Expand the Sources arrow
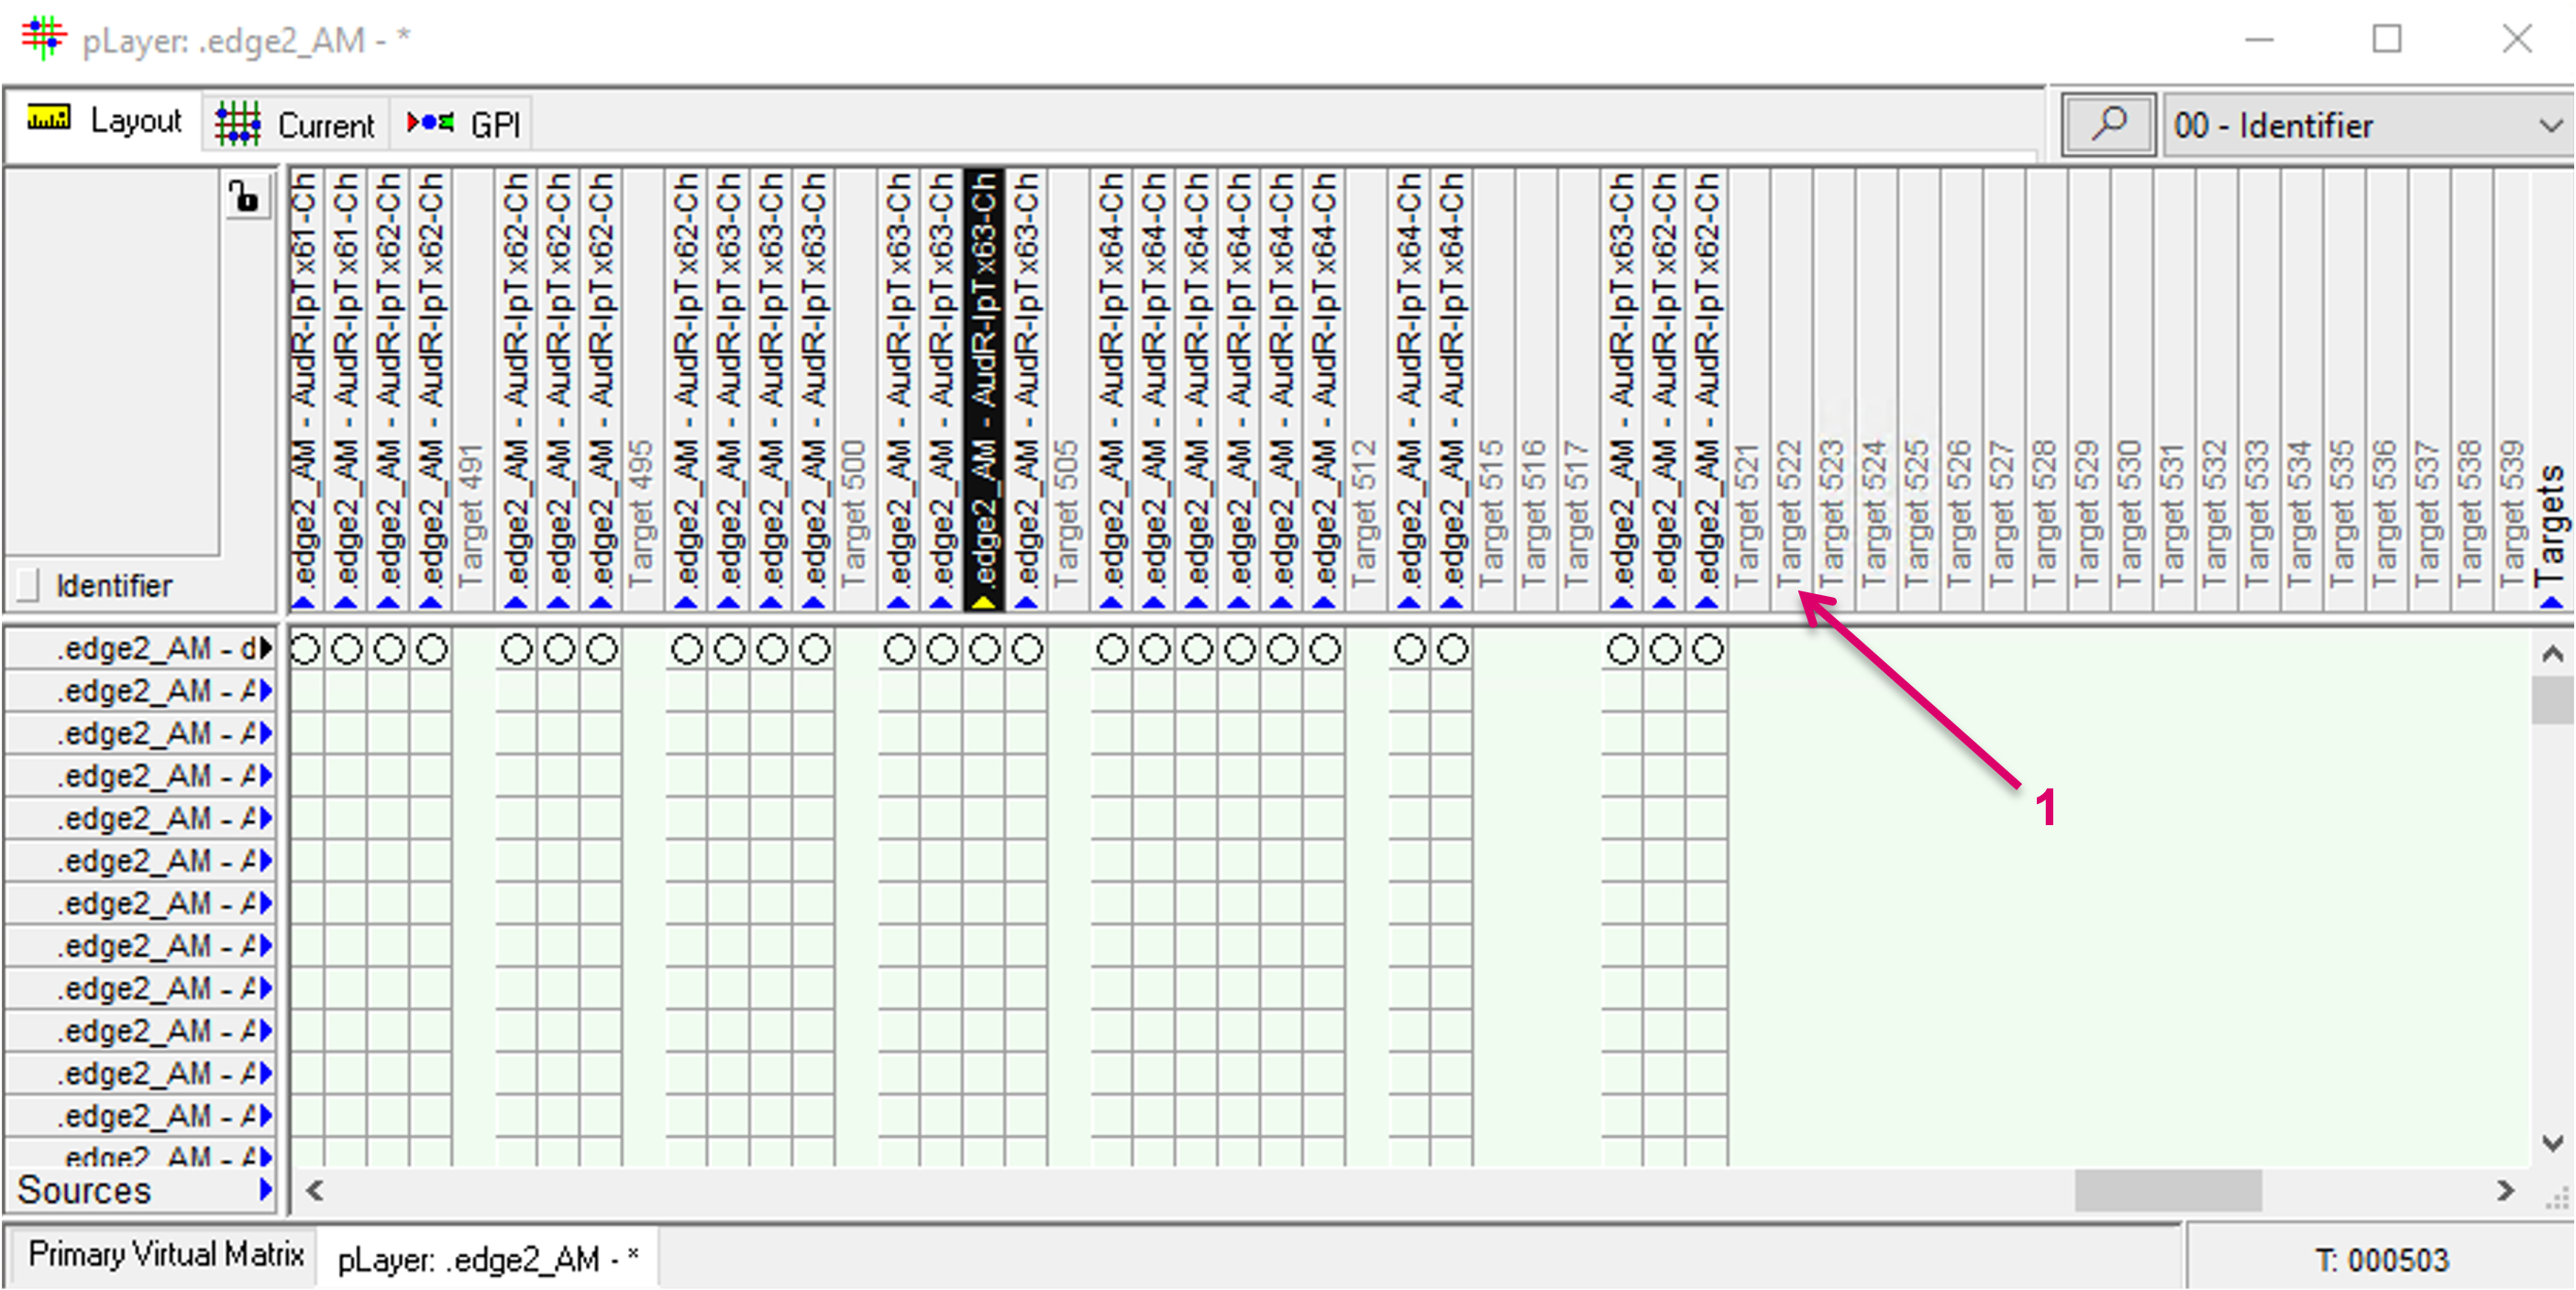Screen dimensions: 2576x1290 click(x=265, y=1189)
